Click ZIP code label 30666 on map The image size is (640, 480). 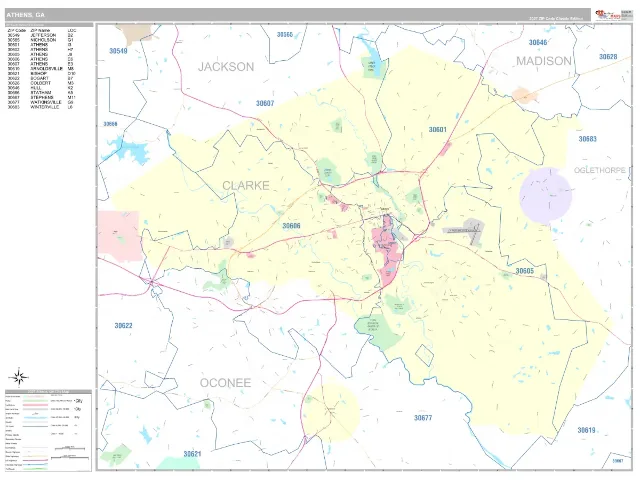pyautogui.click(x=110, y=124)
